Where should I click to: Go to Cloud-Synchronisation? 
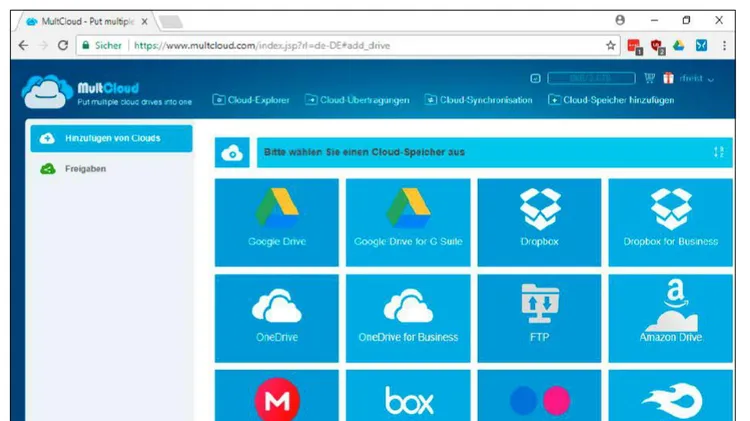click(x=478, y=100)
